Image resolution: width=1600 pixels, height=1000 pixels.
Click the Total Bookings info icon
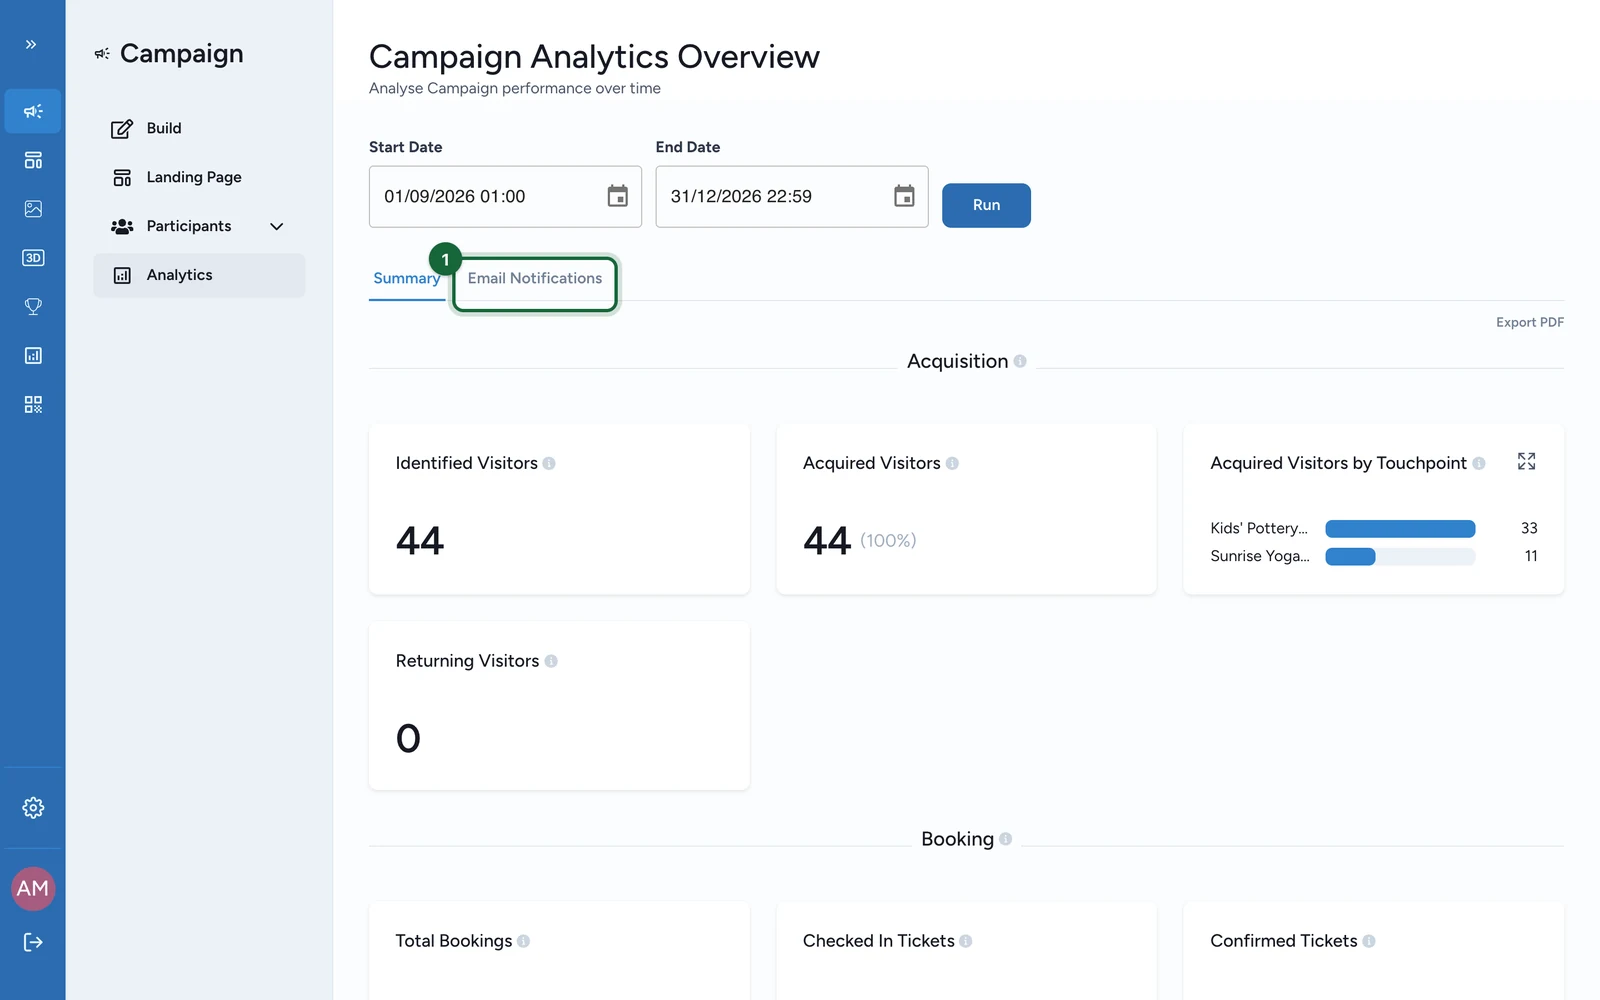click(523, 942)
